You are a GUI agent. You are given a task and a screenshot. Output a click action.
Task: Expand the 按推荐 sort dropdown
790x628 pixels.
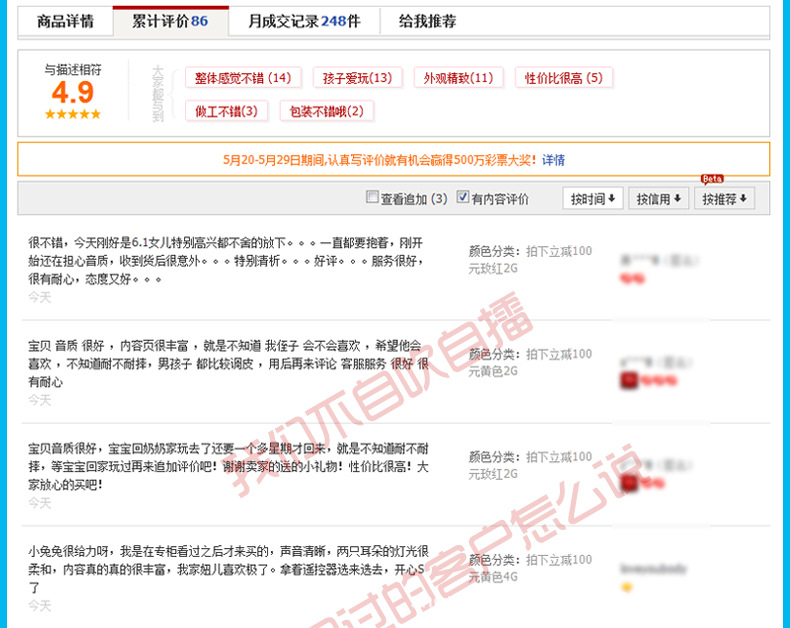tap(724, 199)
